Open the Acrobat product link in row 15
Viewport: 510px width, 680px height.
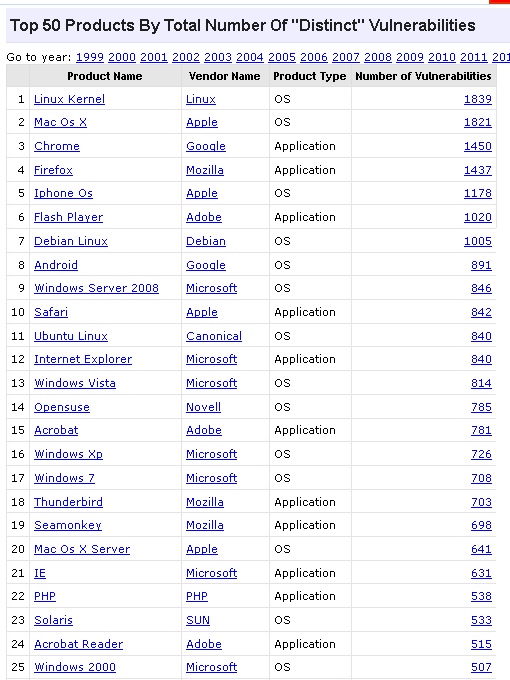pos(56,430)
